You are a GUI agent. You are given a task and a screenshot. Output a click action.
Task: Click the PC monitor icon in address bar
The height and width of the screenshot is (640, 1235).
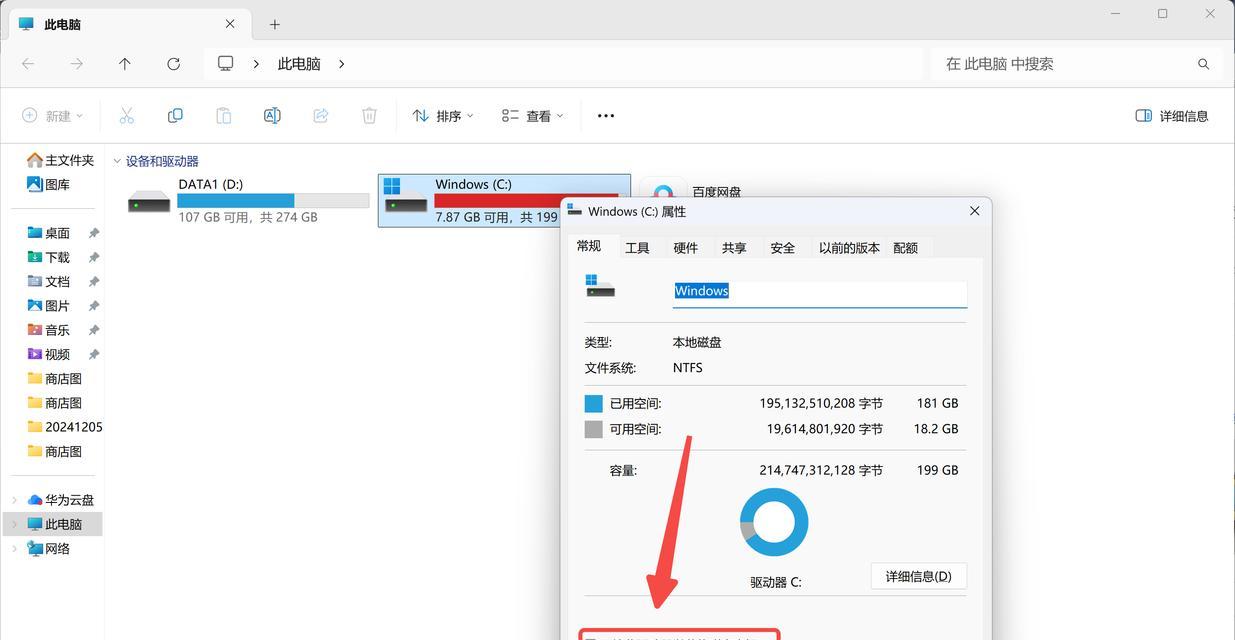click(x=226, y=63)
